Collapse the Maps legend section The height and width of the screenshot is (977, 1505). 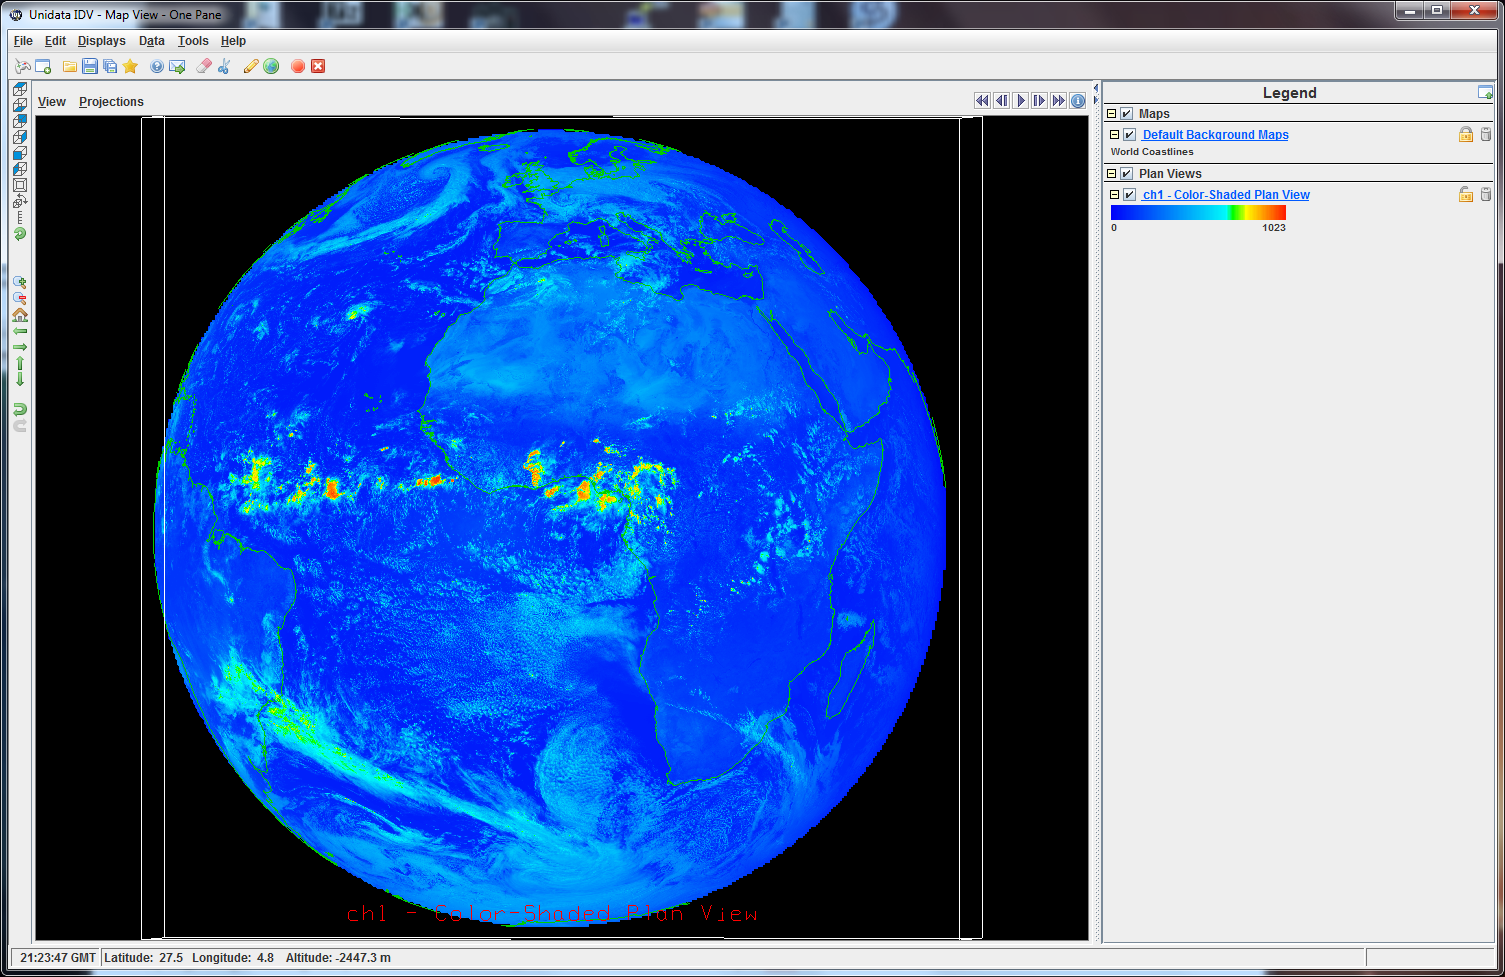click(x=1111, y=114)
